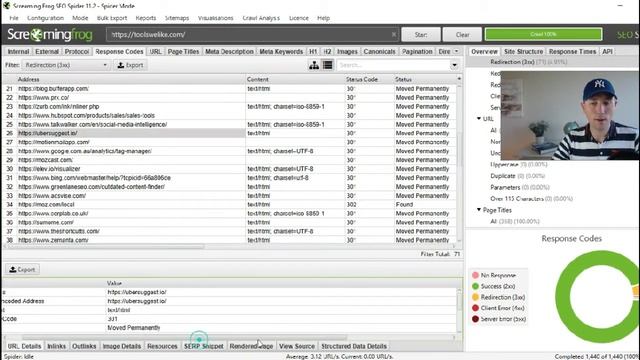Switch to the Pagination tab
Screen dimensions: 640x360
417,51
